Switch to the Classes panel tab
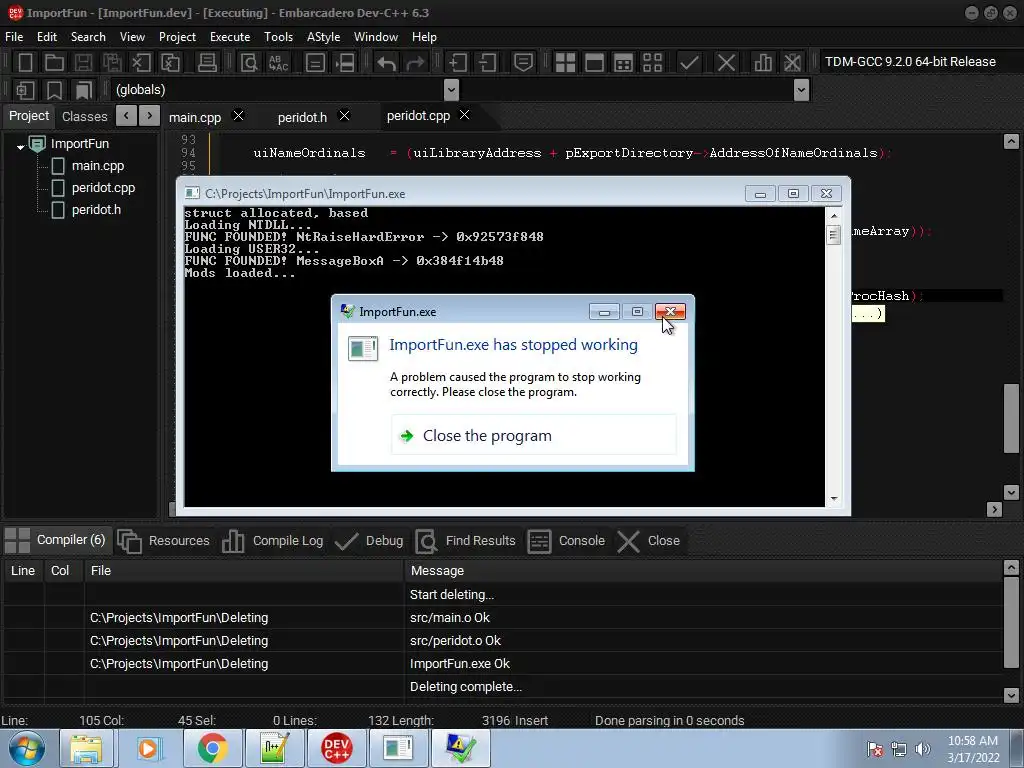This screenshot has width=1024, height=768. click(84, 116)
